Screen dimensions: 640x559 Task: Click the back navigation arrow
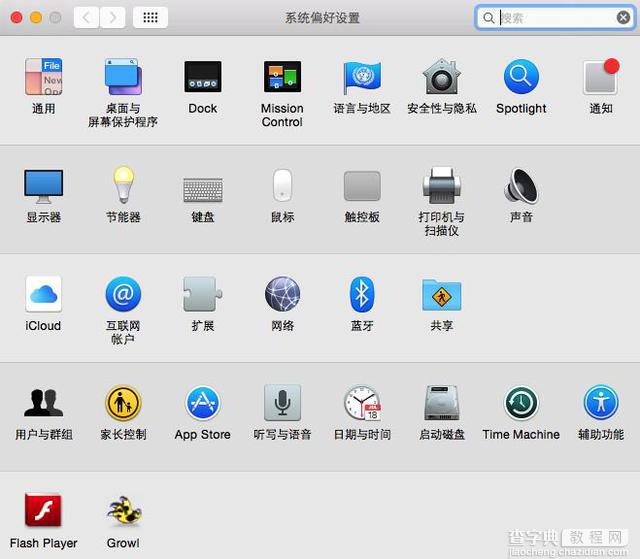tap(86, 18)
